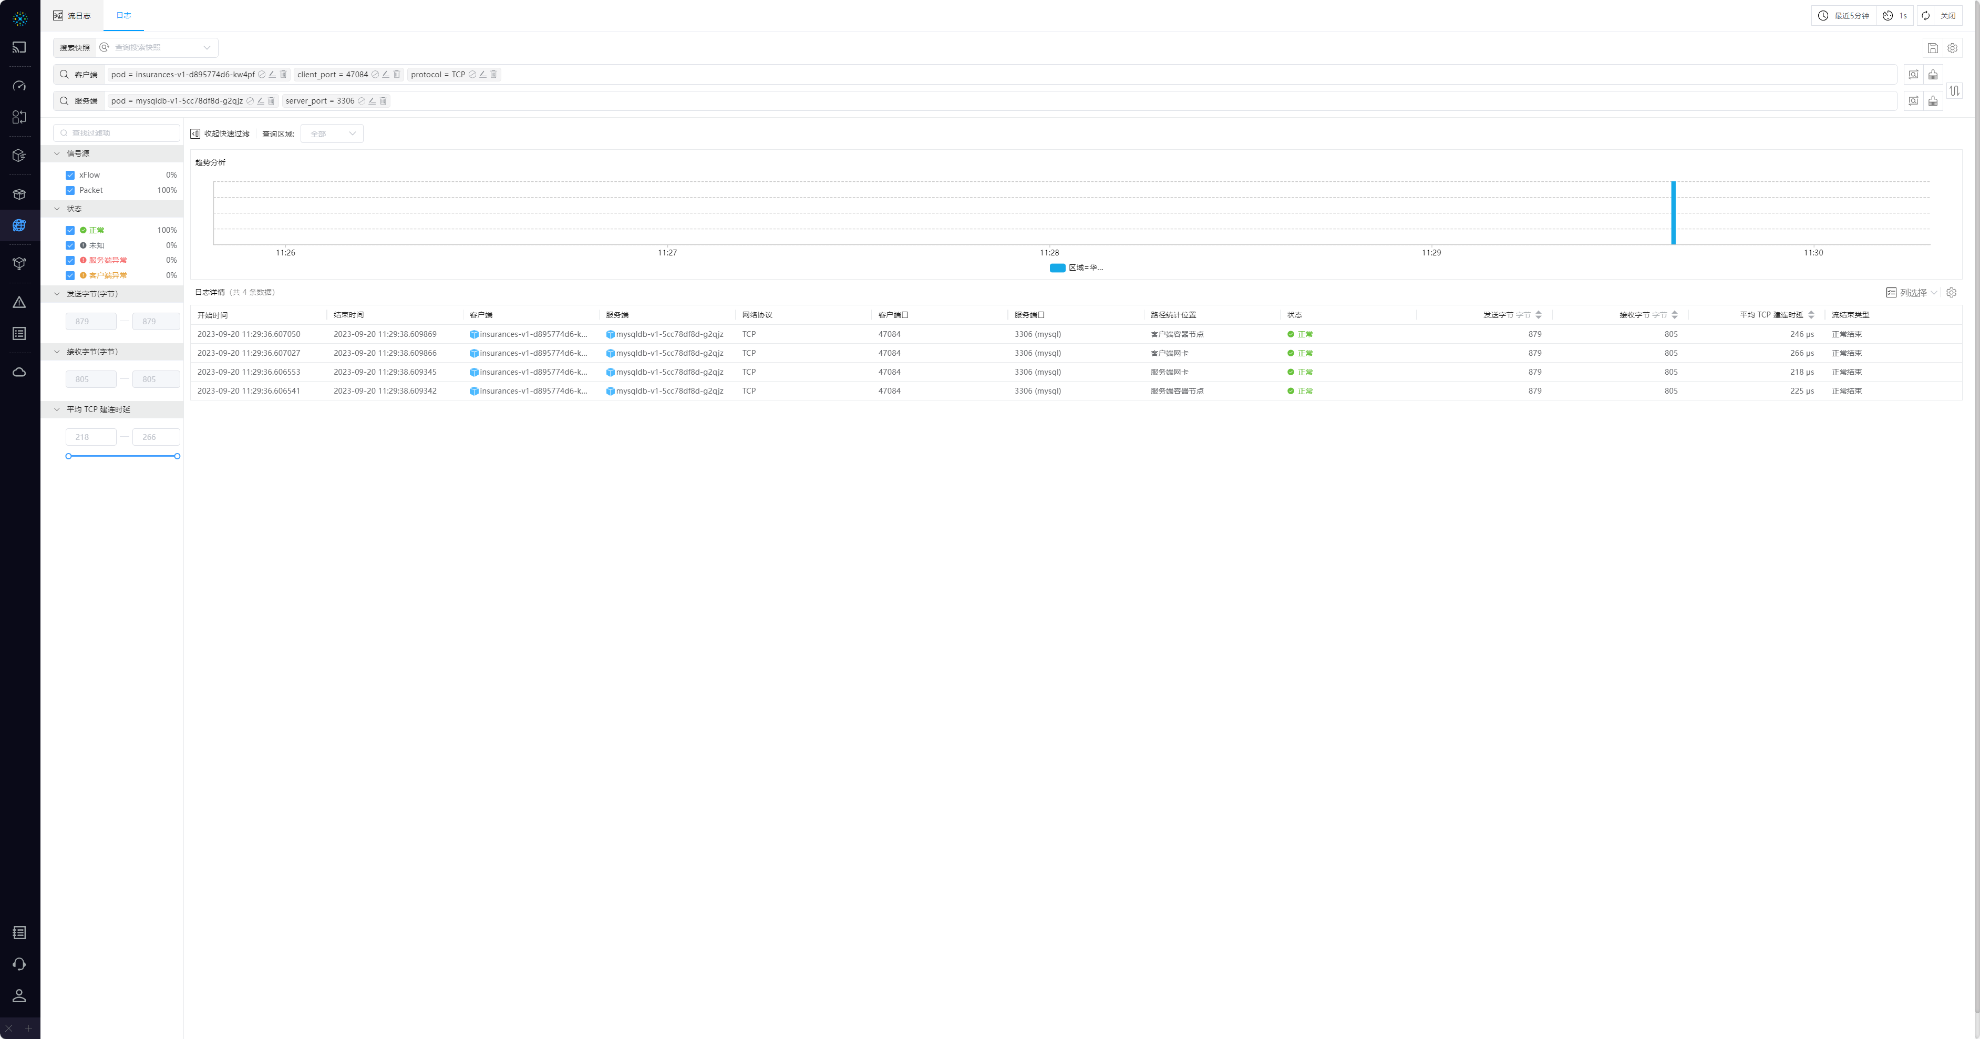Open table settings gear beside 列选择

(x=1951, y=293)
